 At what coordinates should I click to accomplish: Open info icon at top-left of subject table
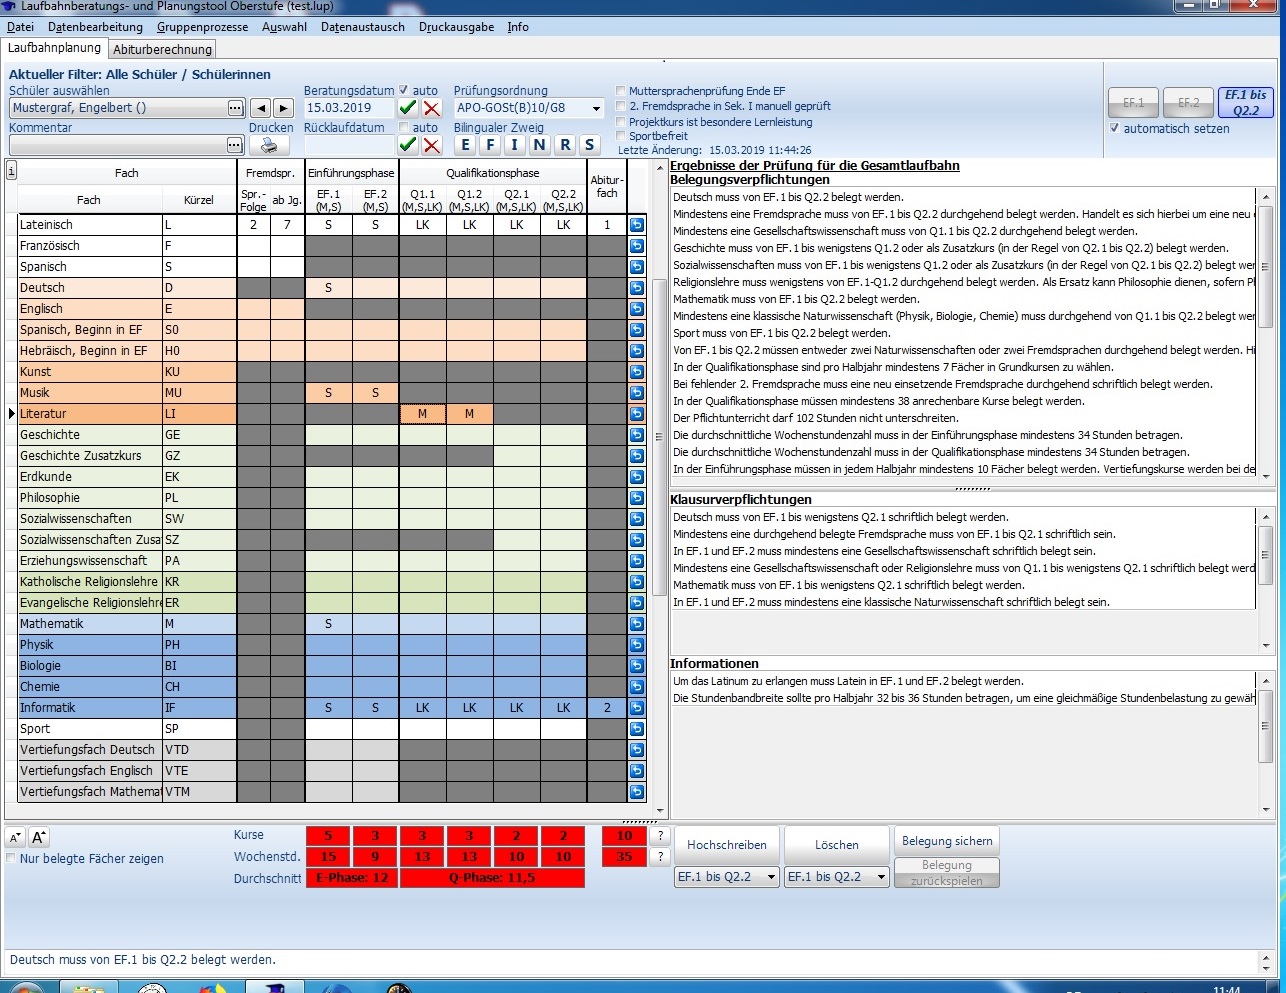tap(11, 171)
